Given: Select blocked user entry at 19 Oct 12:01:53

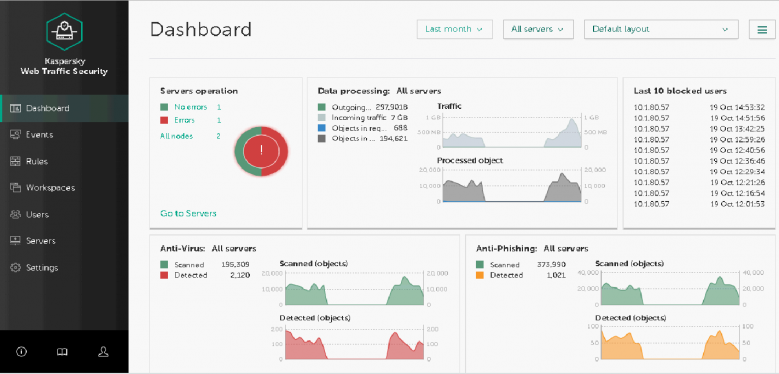Looking at the screenshot, I should [x=699, y=204].
